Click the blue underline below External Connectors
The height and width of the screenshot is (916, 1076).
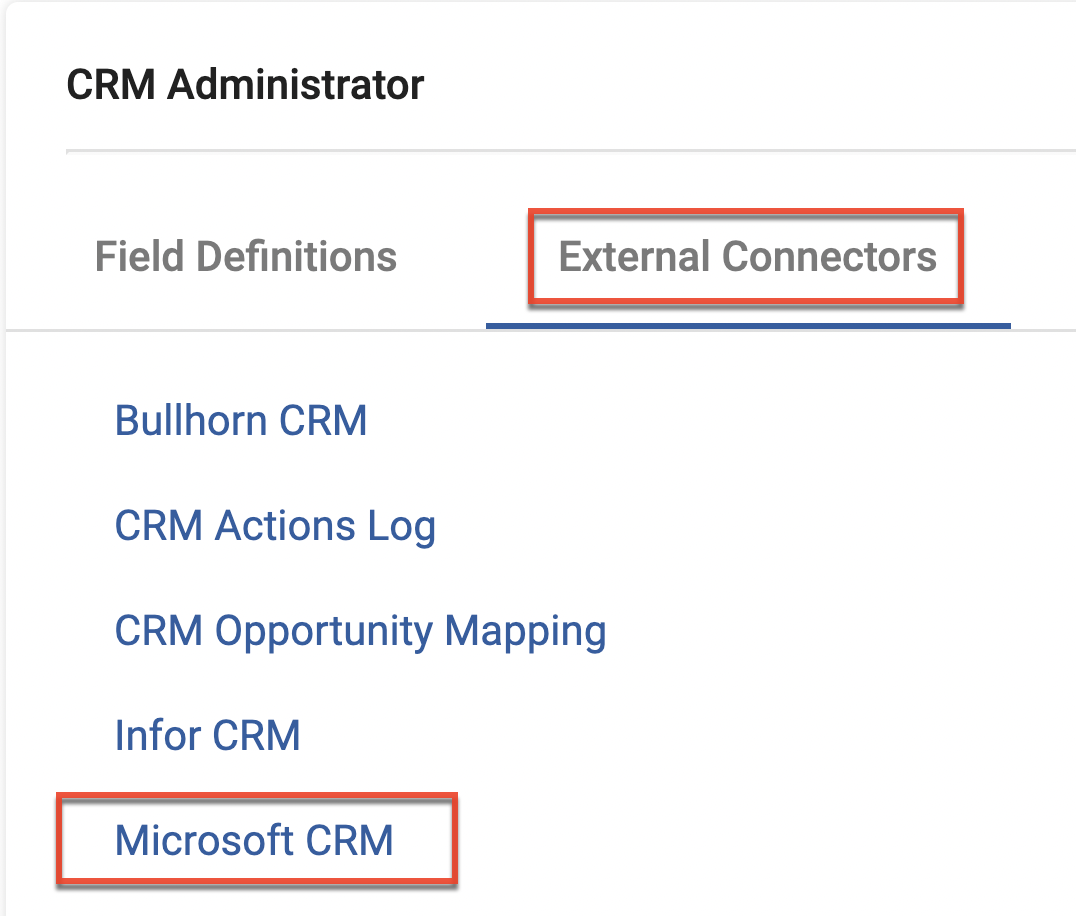click(748, 325)
